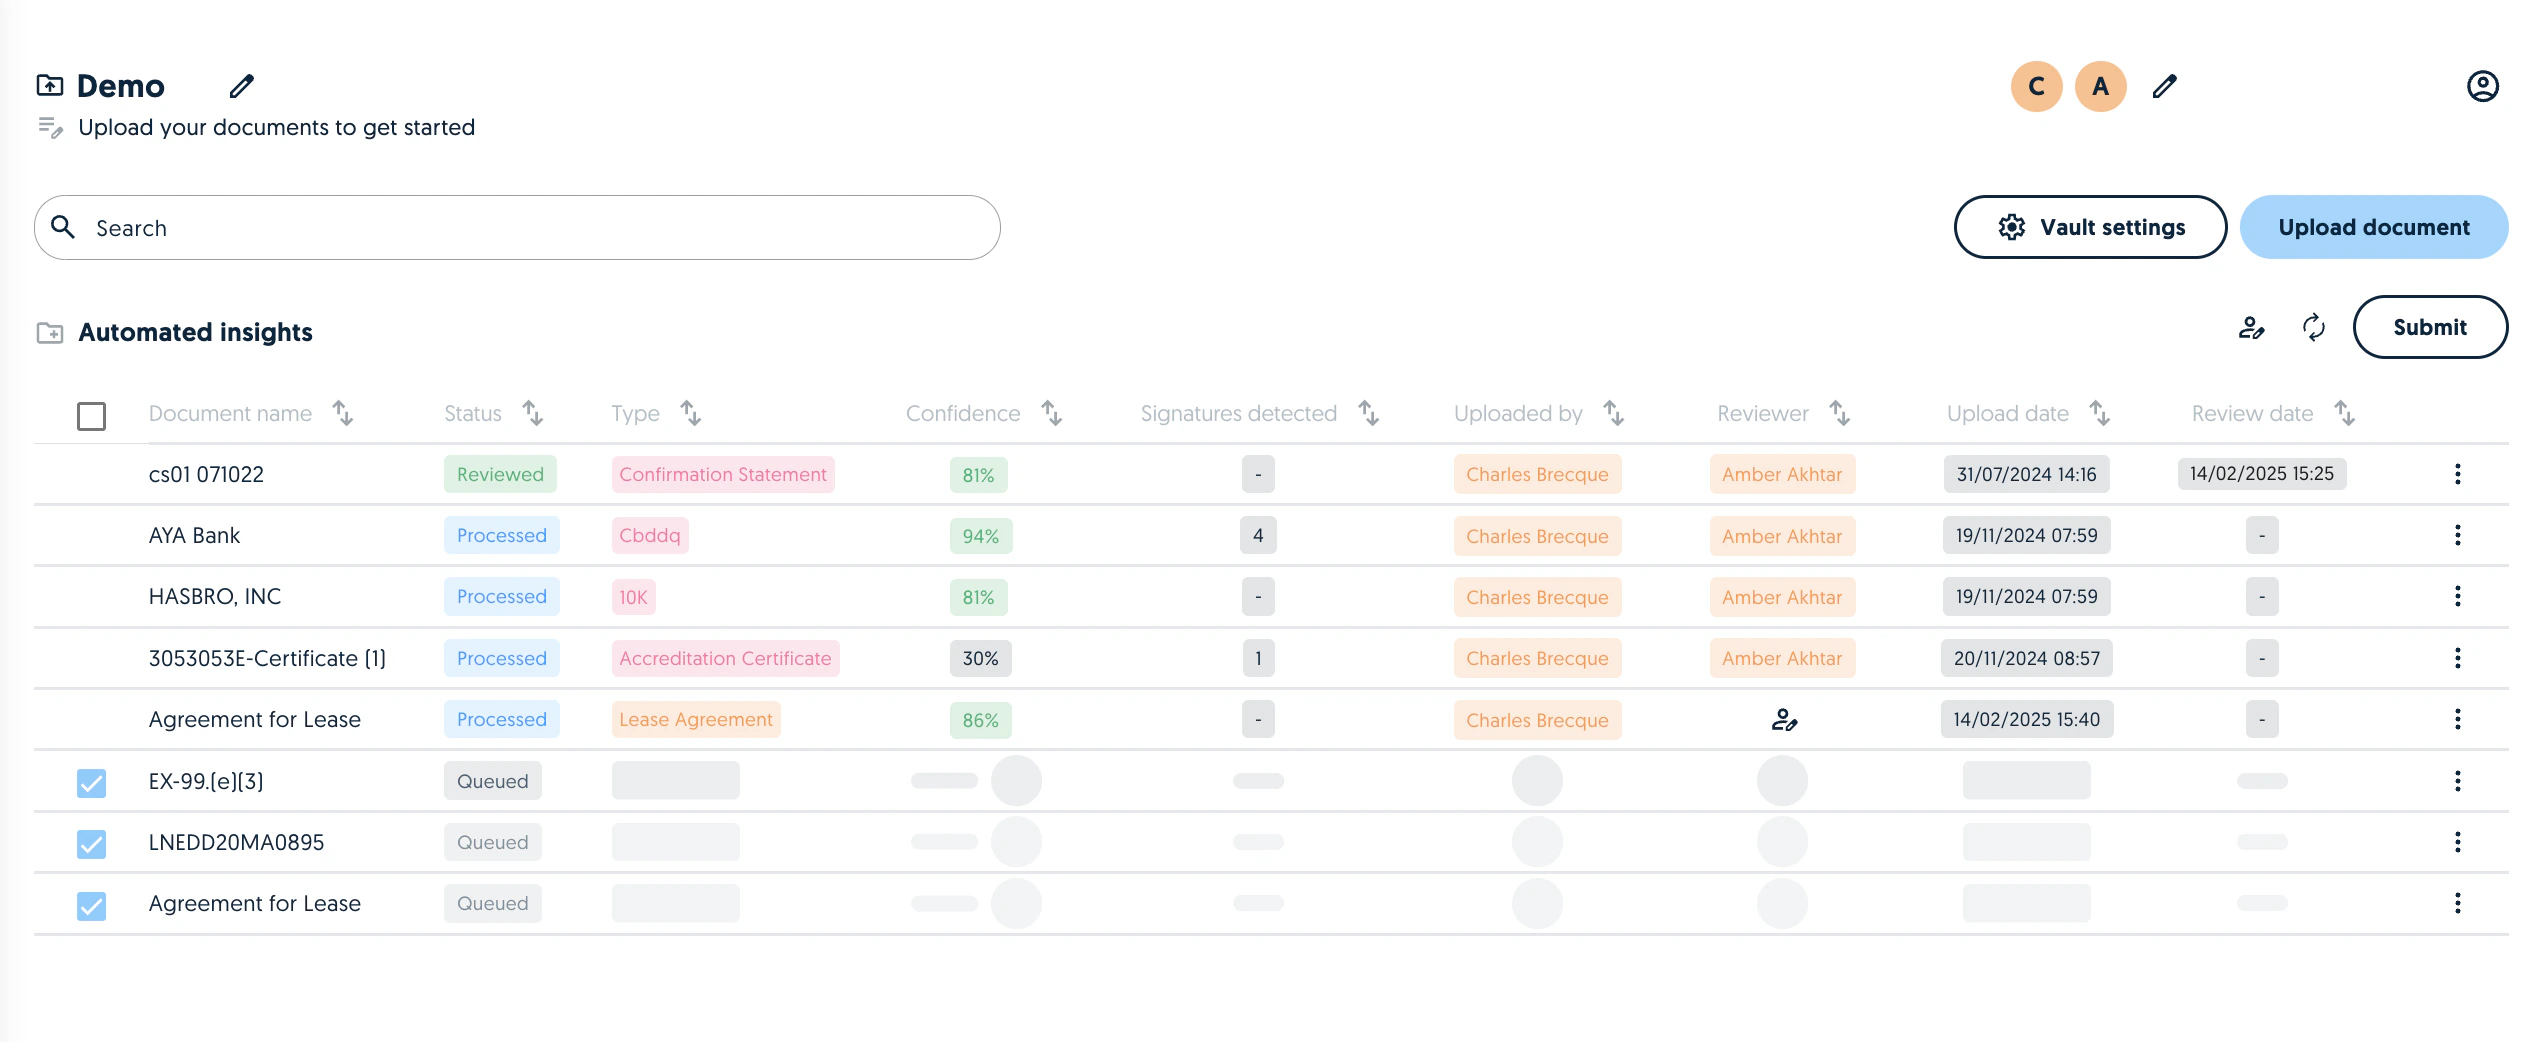
Task: Sort by the Document name column arrows
Action: [343, 413]
